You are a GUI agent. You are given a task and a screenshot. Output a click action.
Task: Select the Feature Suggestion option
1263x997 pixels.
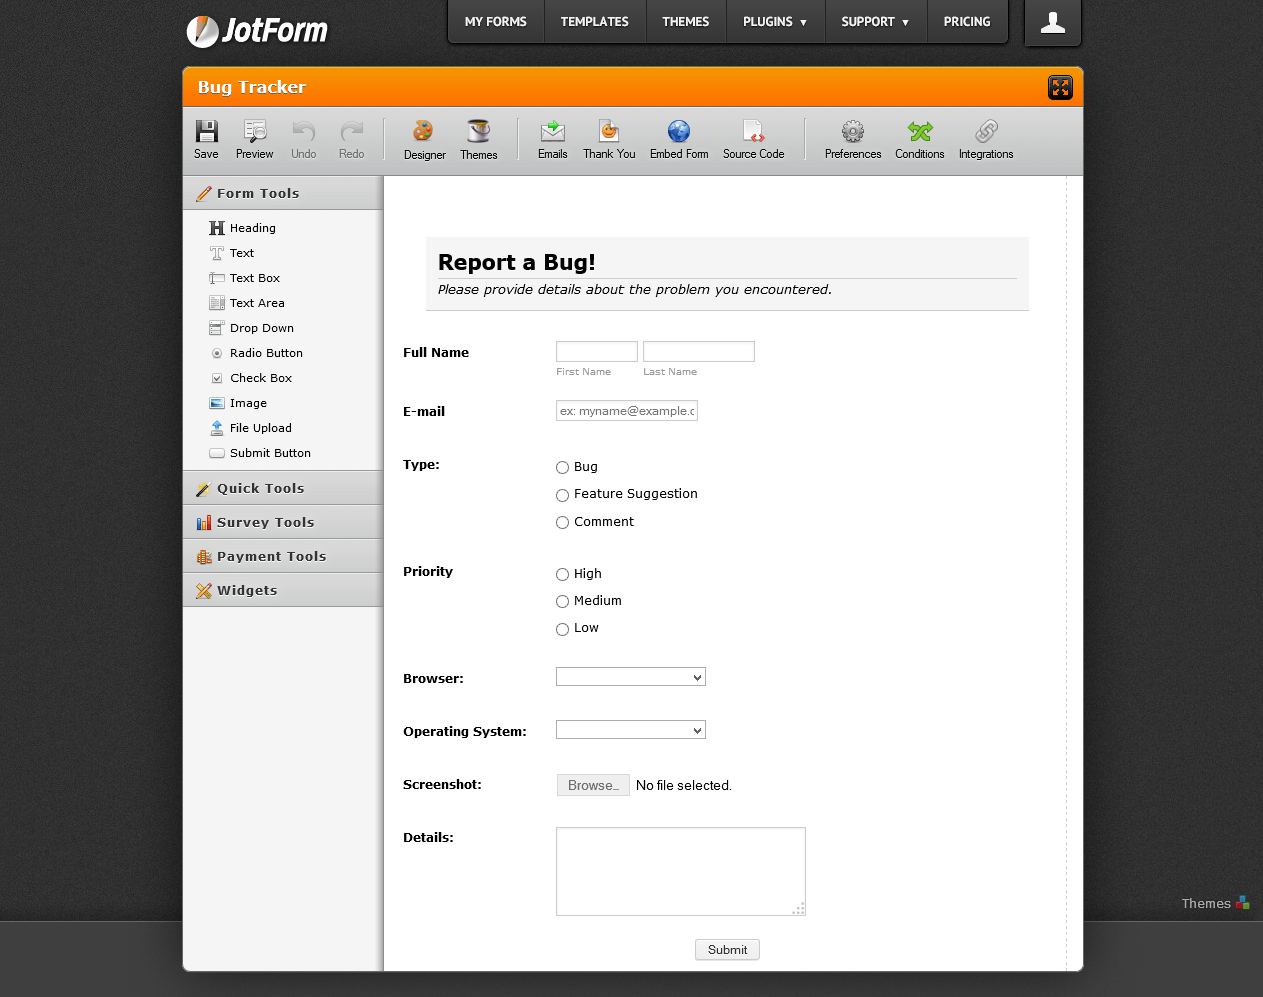point(563,495)
